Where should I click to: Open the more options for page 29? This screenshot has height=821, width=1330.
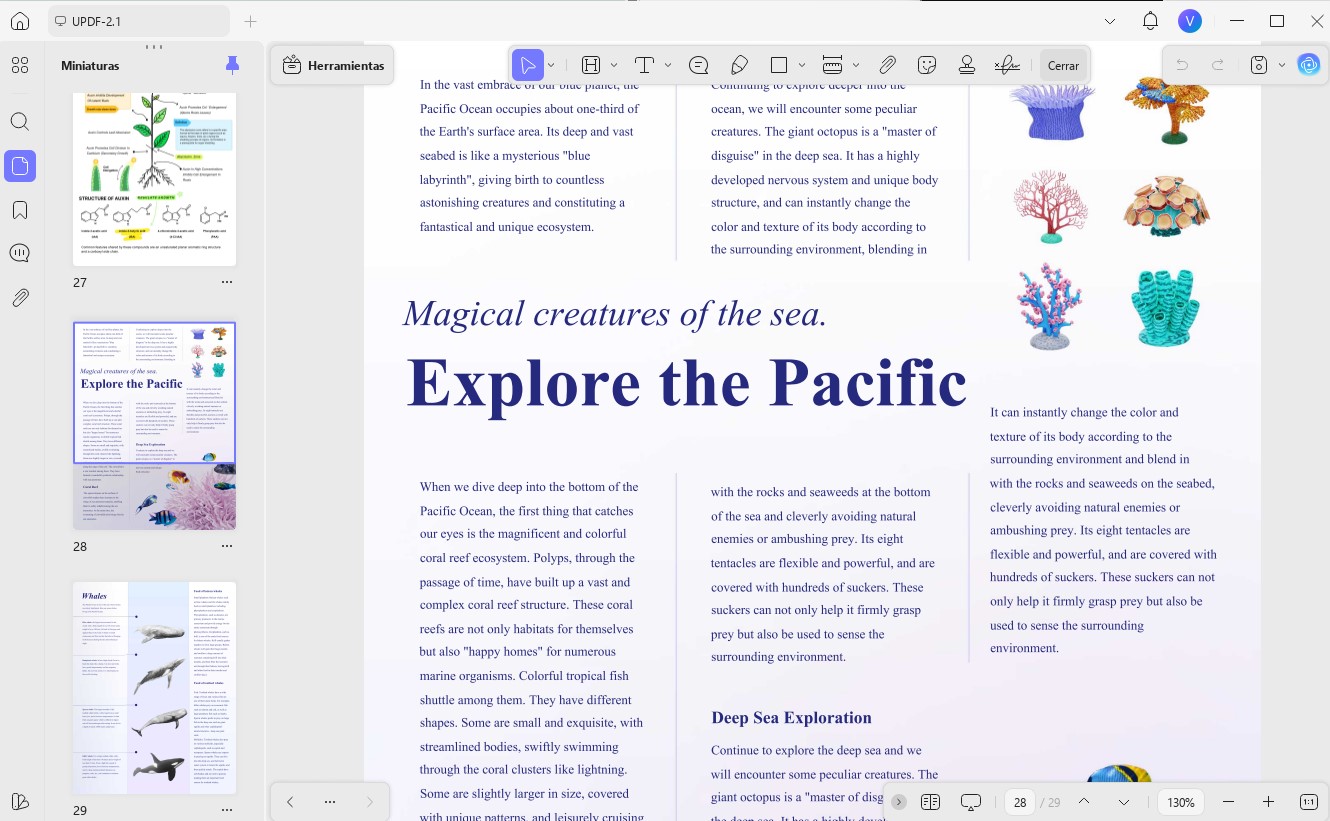pos(227,810)
